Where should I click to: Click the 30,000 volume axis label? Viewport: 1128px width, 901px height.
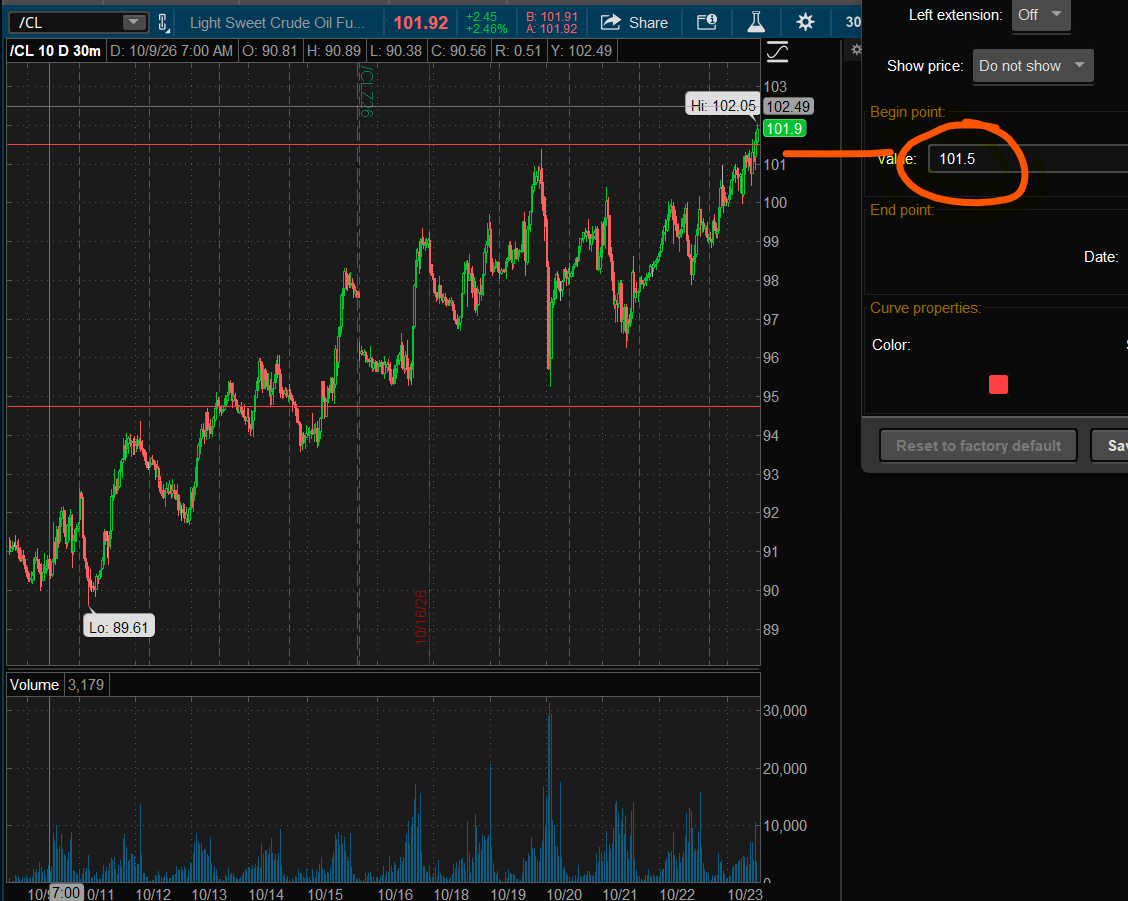(x=785, y=710)
